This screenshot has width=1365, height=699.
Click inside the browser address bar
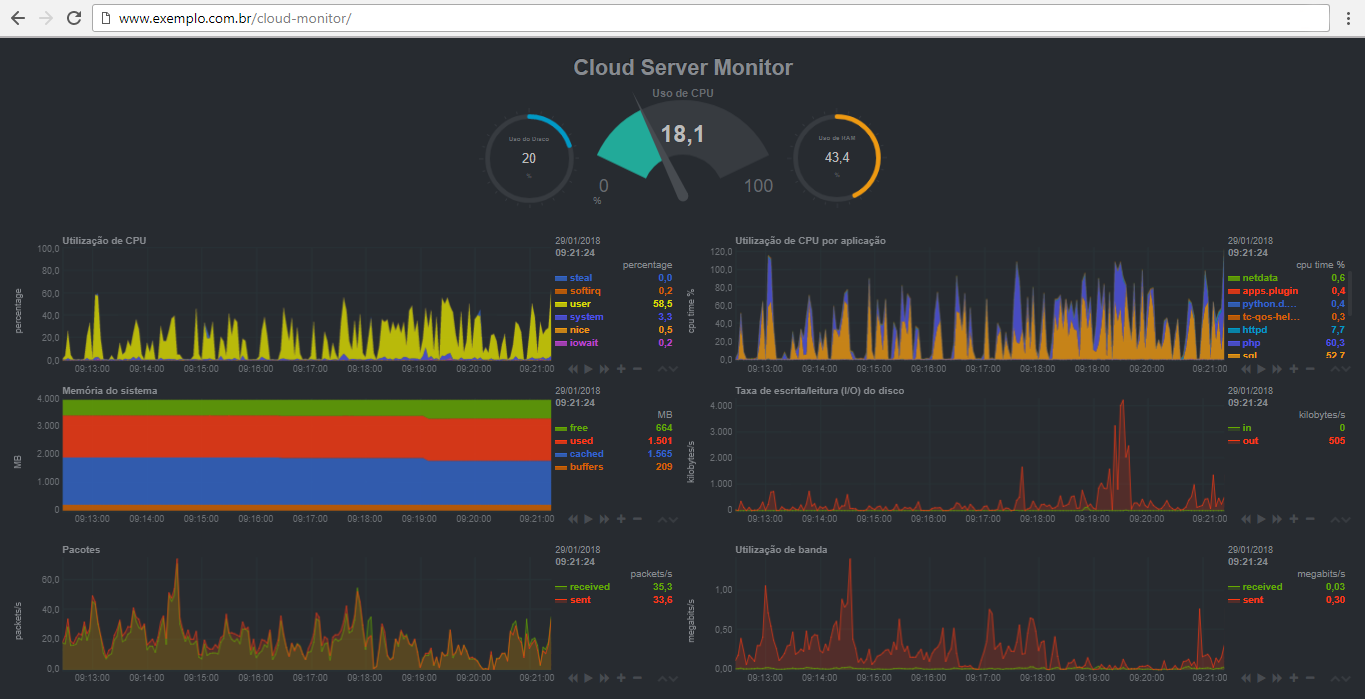[x=300, y=17]
